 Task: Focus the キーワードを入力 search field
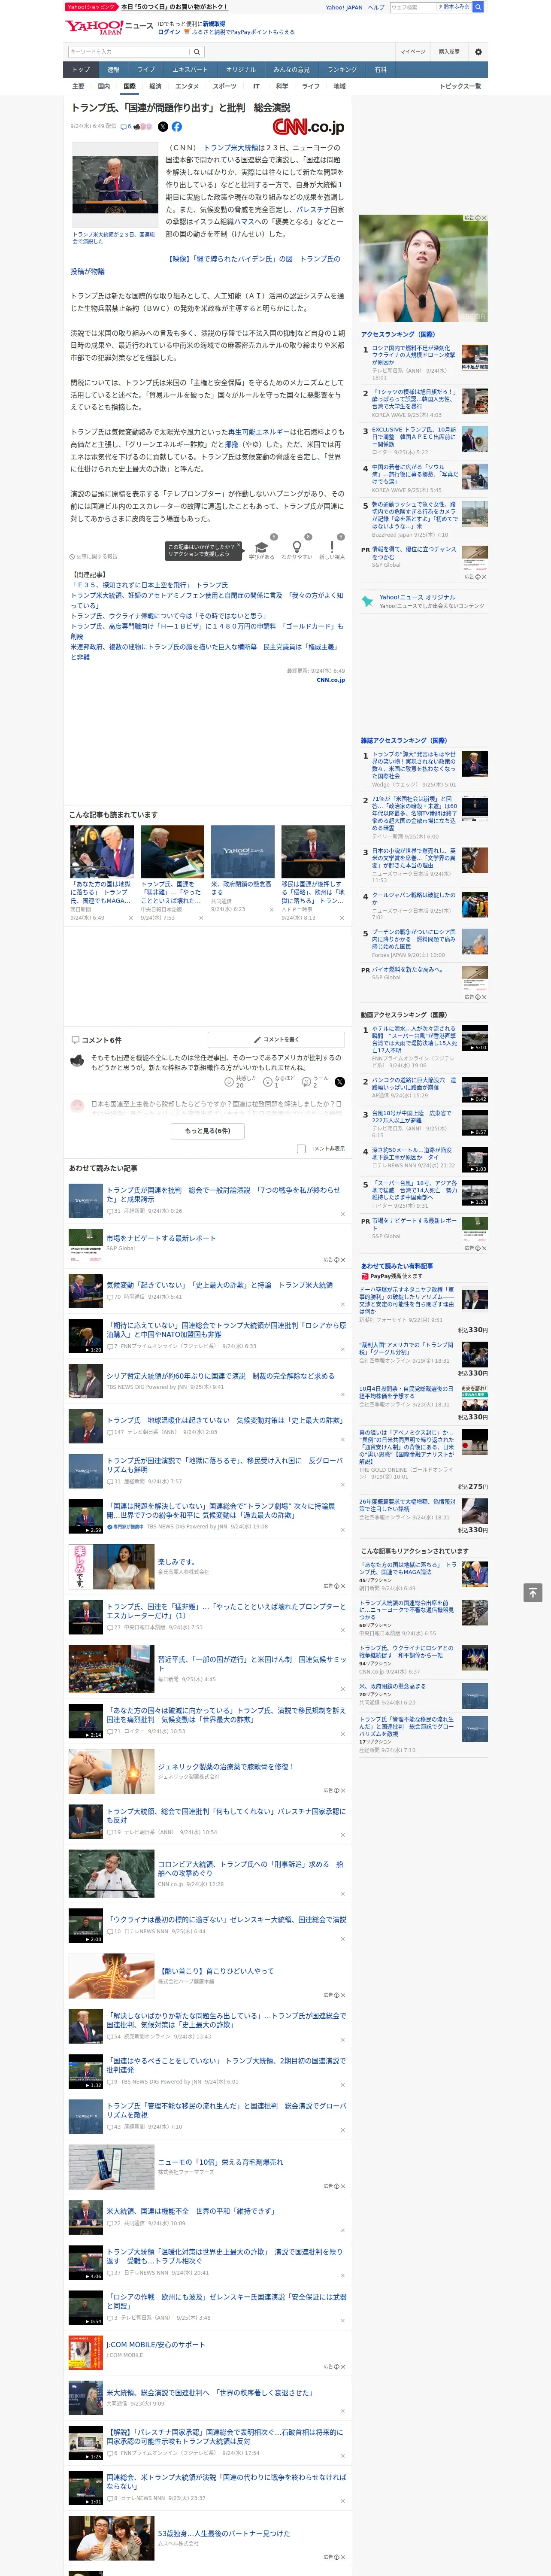(x=129, y=52)
